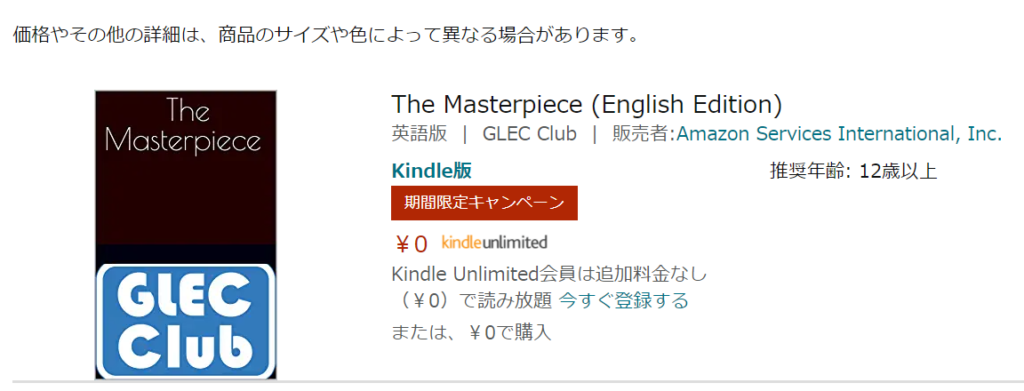Click the red 期間限定キャンペーン badge

click(484, 203)
